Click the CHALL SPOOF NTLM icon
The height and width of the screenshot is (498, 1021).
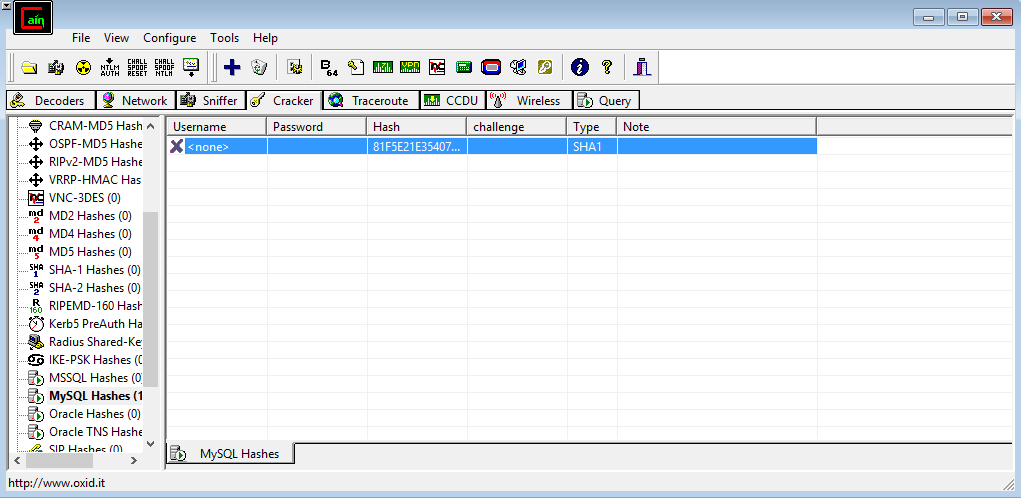[164, 67]
